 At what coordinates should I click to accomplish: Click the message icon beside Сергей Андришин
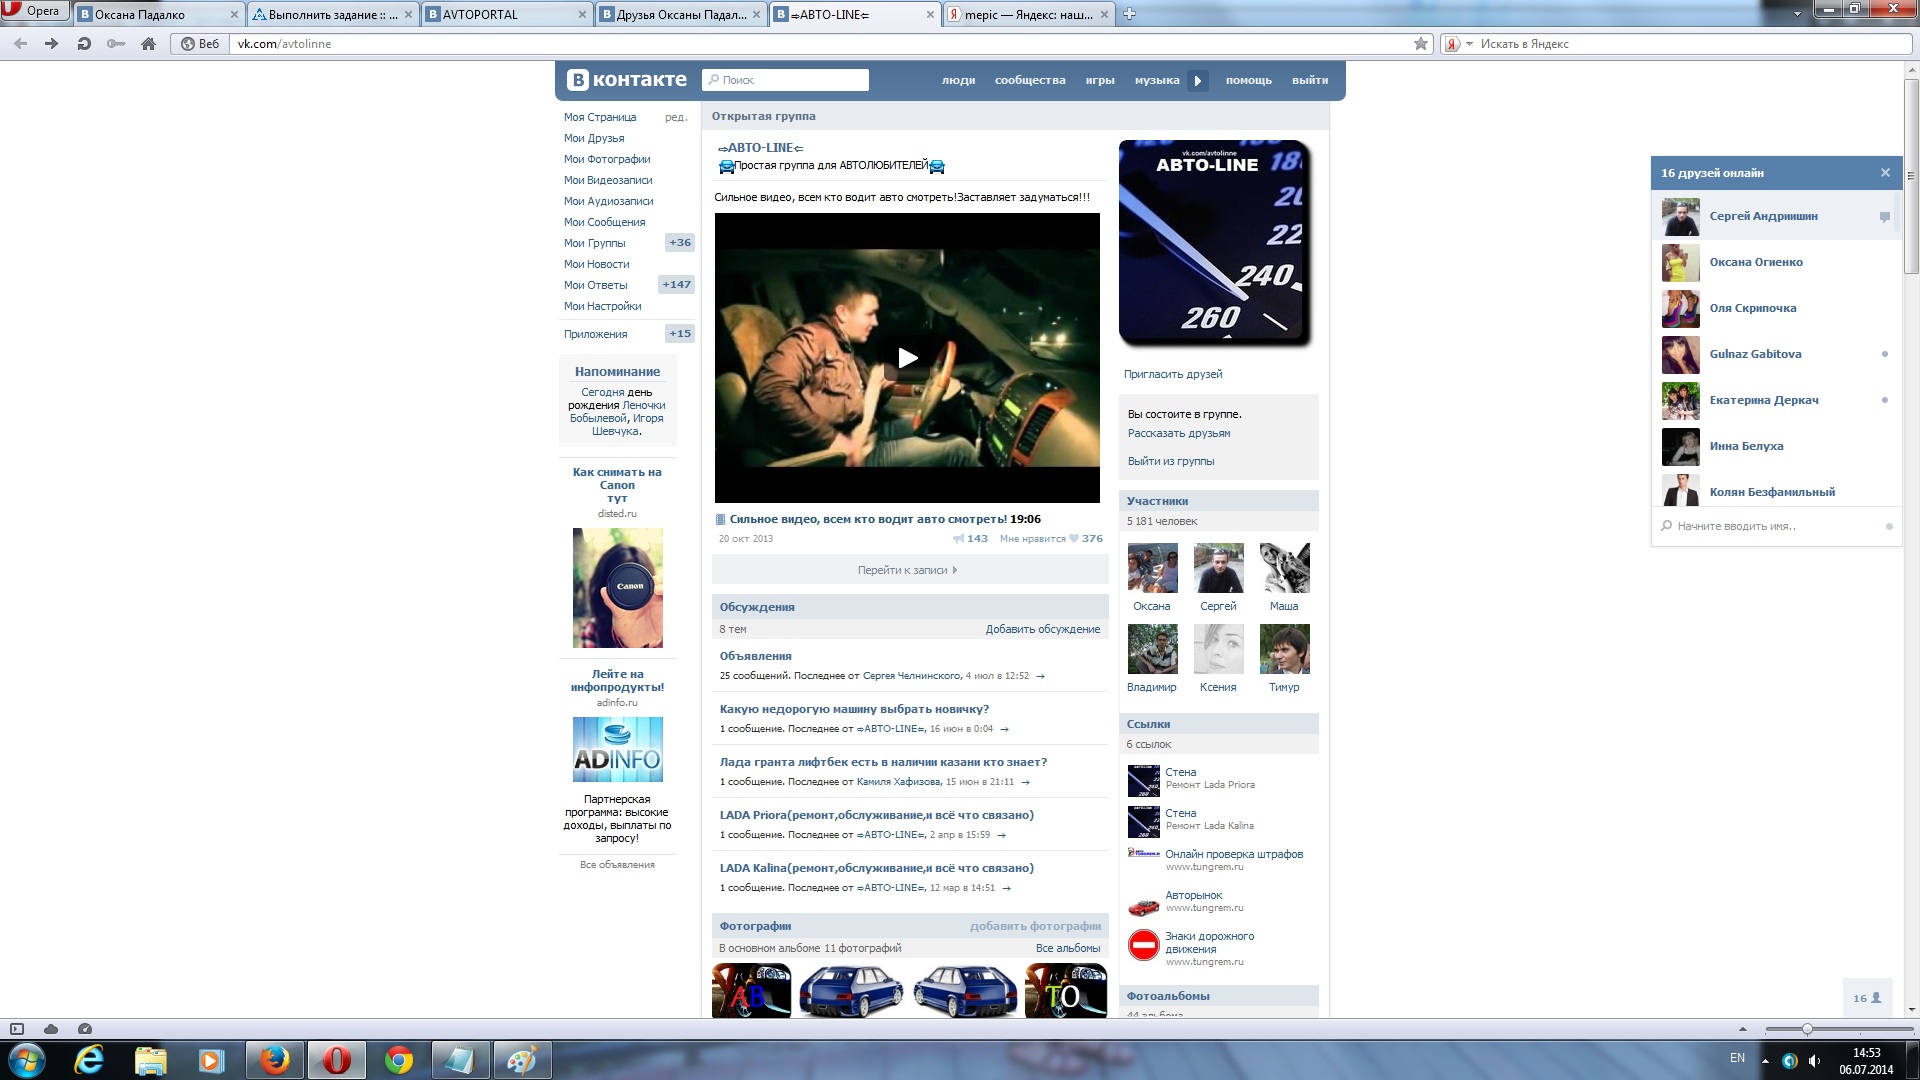click(x=1884, y=217)
